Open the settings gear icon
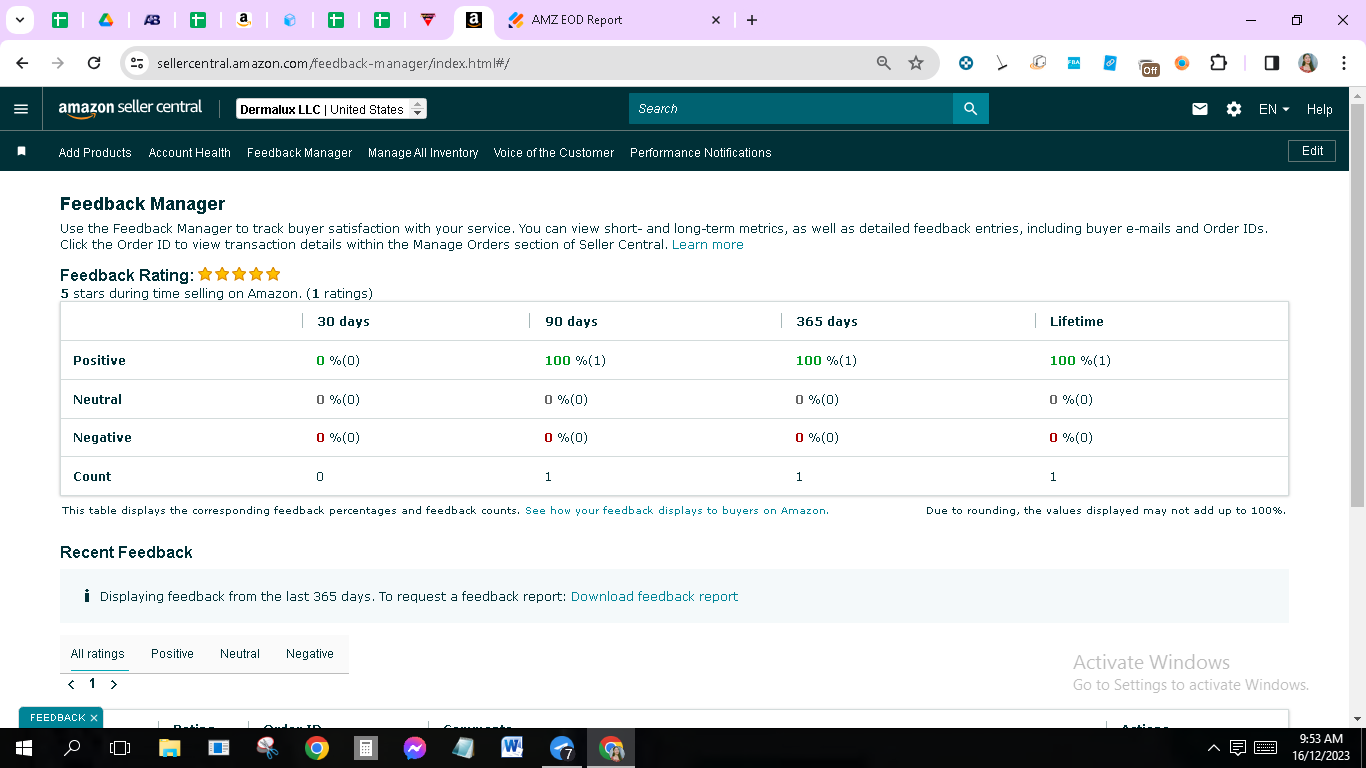This screenshot has height=768, width=1366. 1234,109
